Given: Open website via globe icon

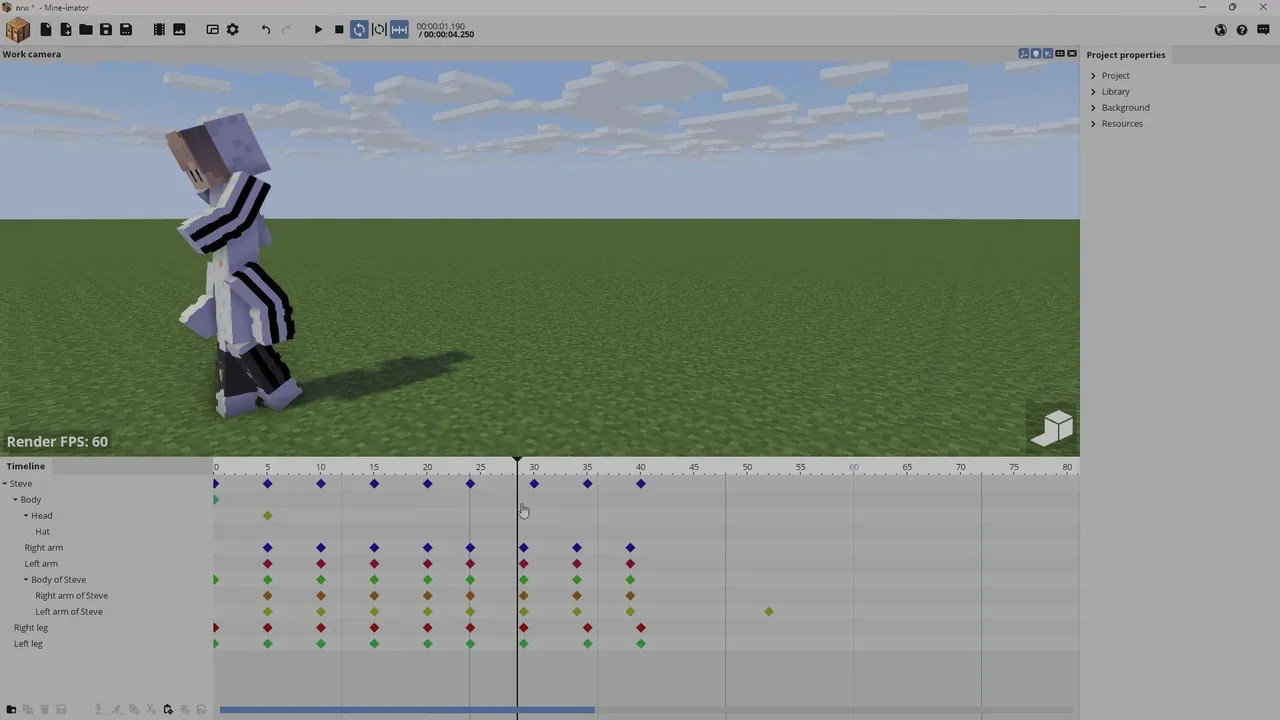Looking at the screenshot, I should [x=1221, y=30].
